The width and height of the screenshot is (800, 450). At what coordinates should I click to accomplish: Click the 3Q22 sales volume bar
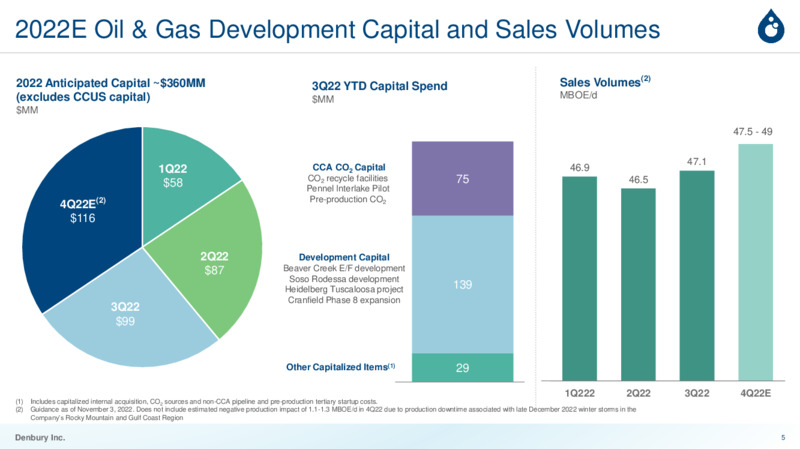point(697,276)
